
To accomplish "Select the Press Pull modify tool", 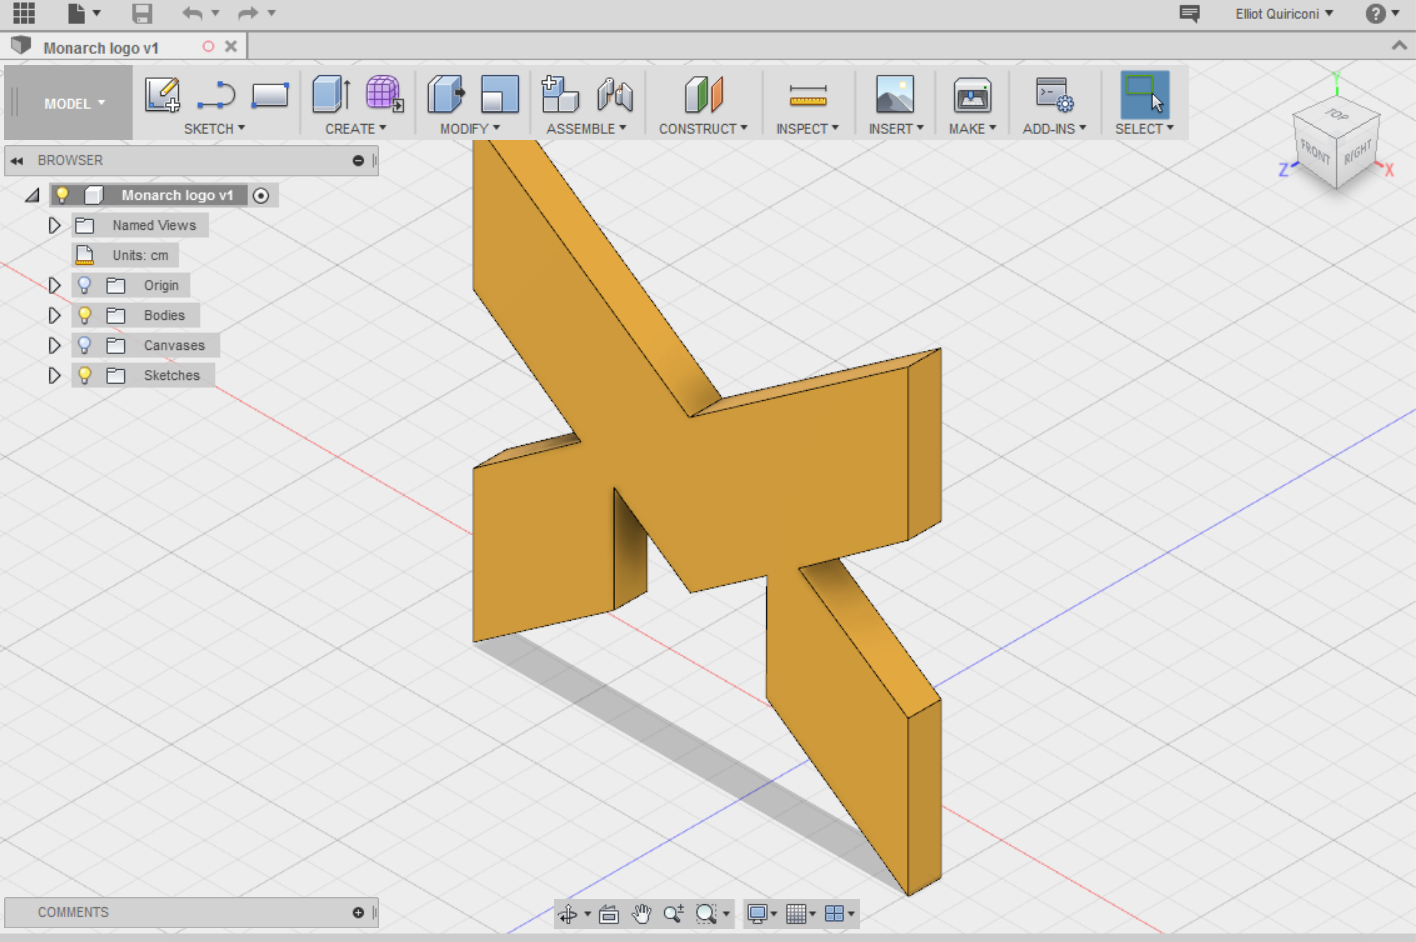I will click(x=446, y=94).
